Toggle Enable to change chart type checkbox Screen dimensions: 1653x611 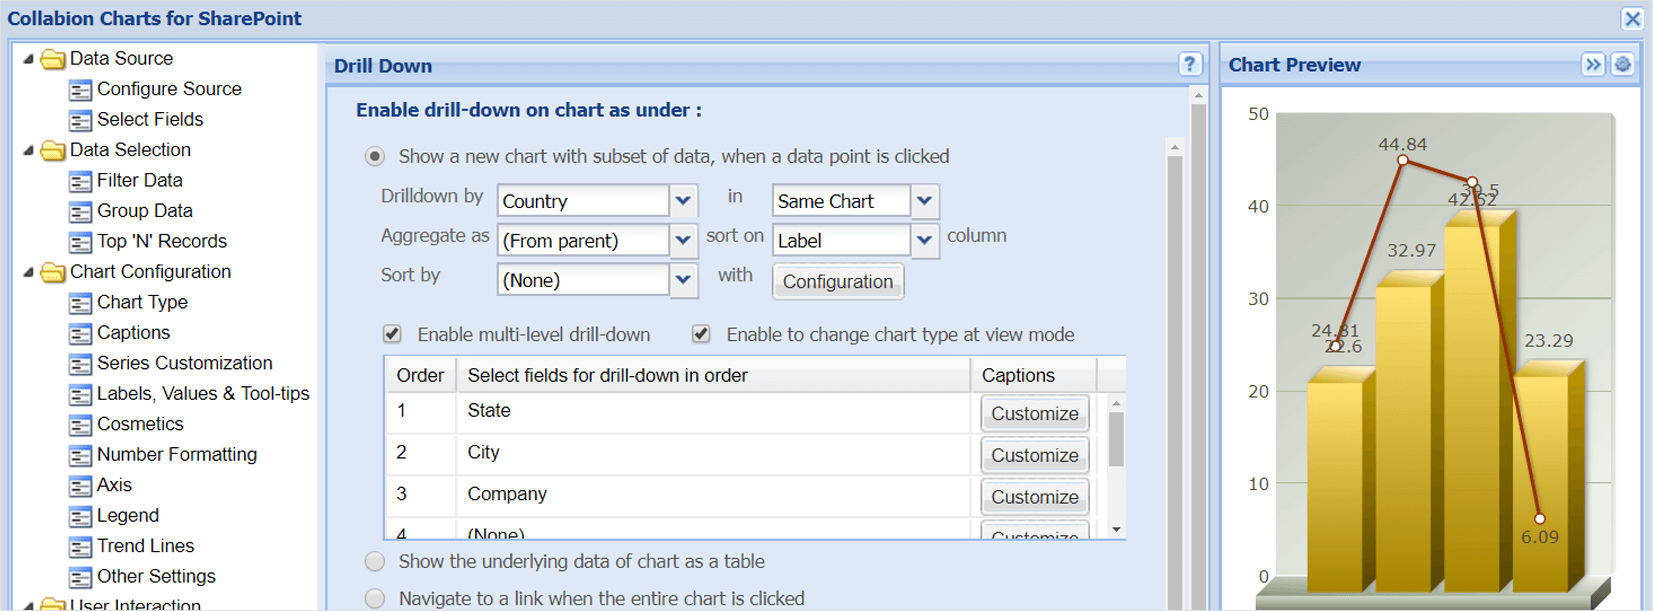701,334
